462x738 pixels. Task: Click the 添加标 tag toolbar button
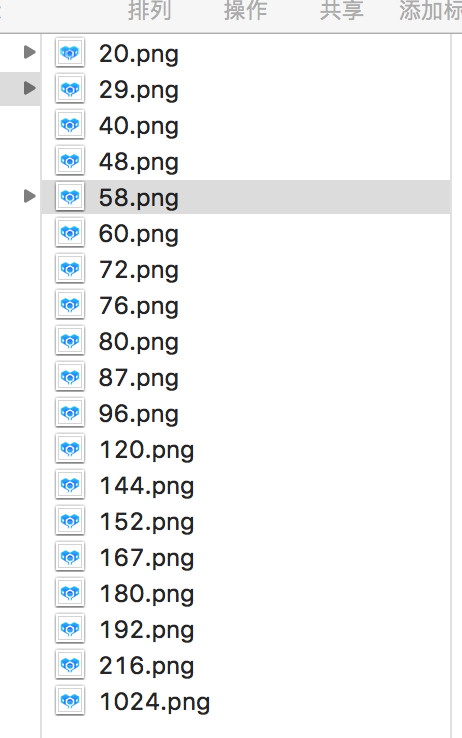coord(430,10)
